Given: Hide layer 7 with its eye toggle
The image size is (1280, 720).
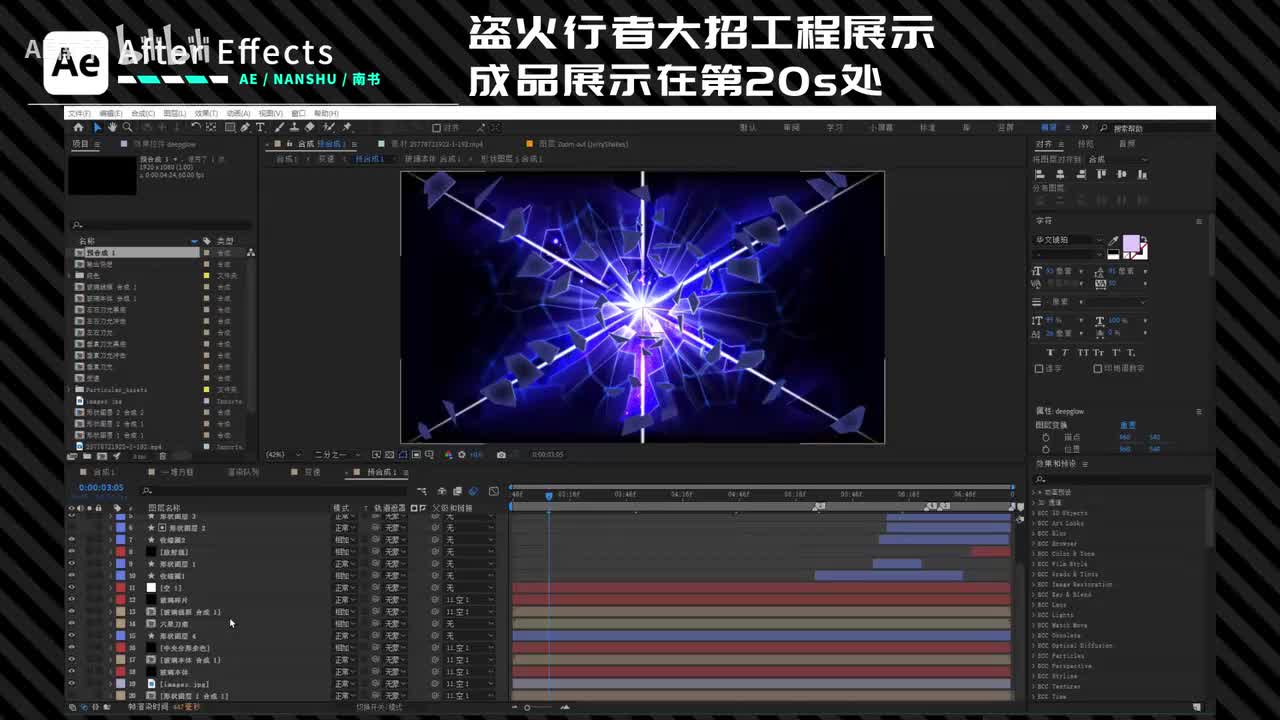Looking at the screenshot, I should [72, 540].
